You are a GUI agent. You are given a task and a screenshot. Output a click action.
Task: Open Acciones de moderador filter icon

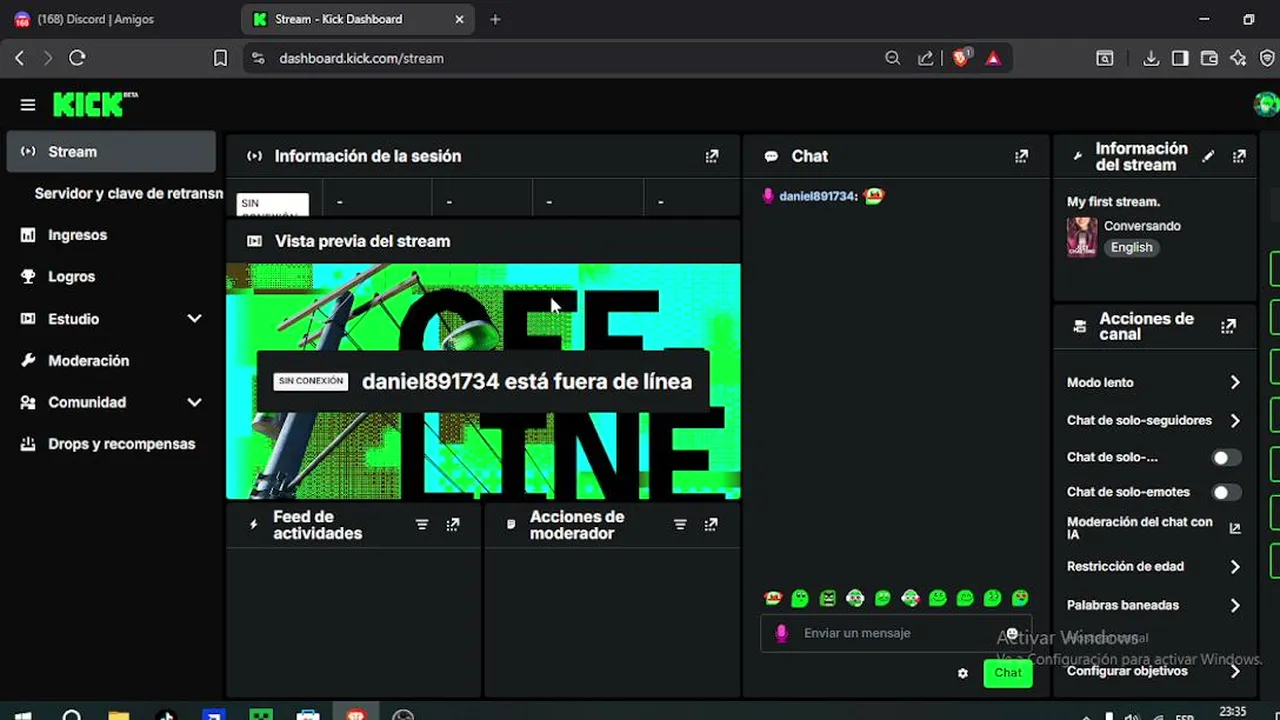680,524
